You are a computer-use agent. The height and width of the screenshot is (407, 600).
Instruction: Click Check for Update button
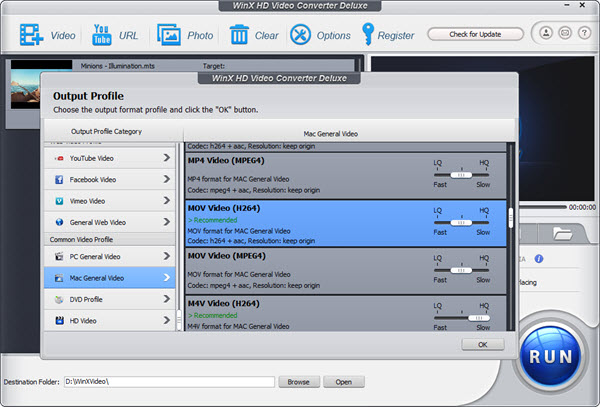click(x=475, y=34)
